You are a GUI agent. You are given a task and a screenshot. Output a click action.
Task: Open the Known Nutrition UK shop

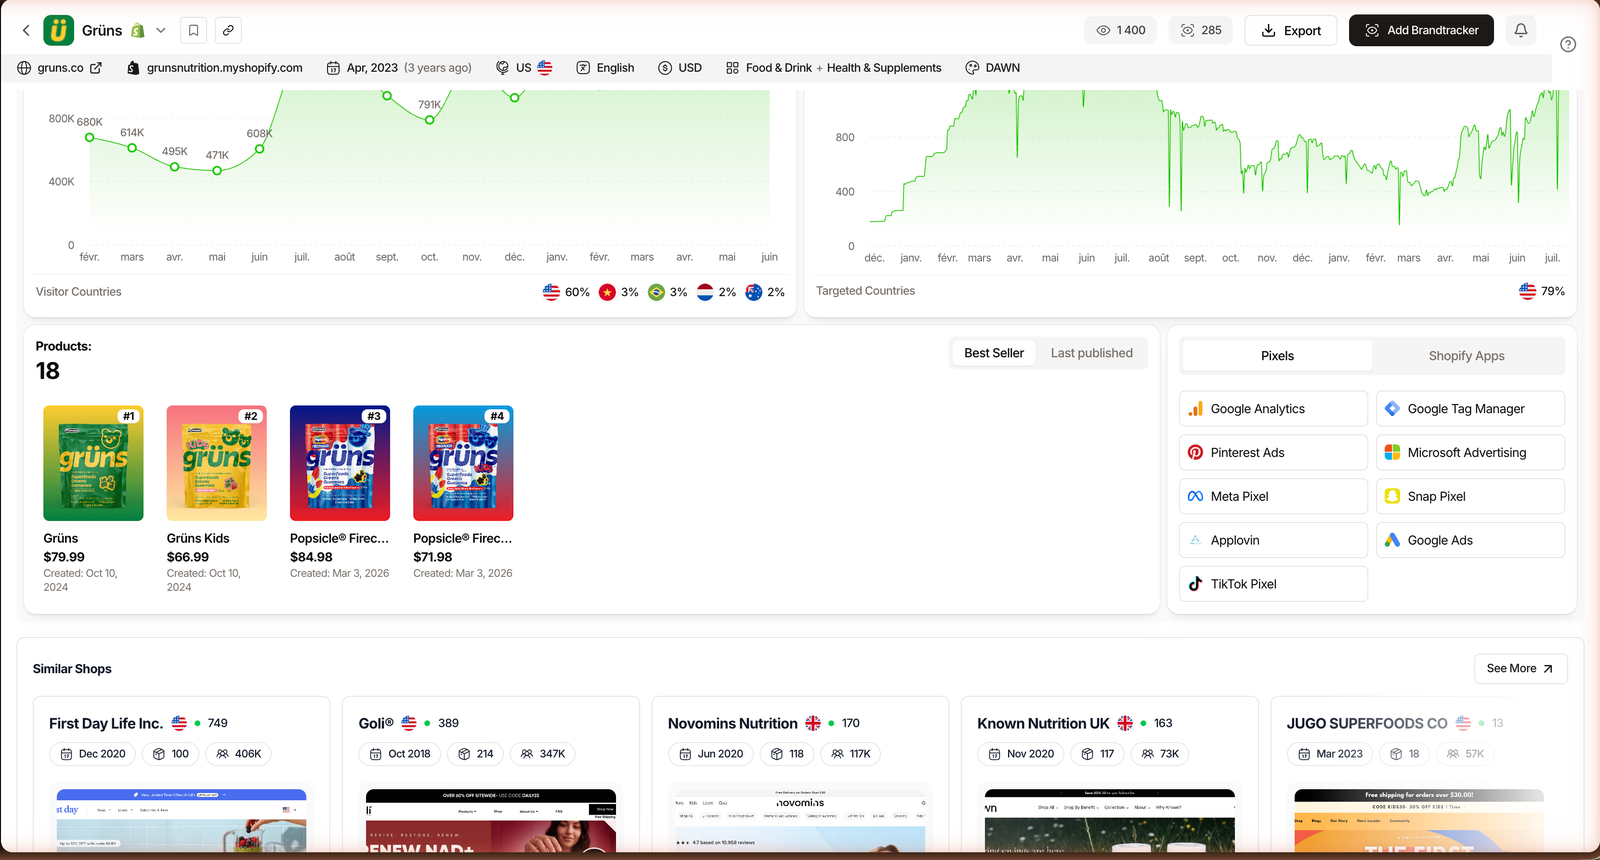(1043, 723)
